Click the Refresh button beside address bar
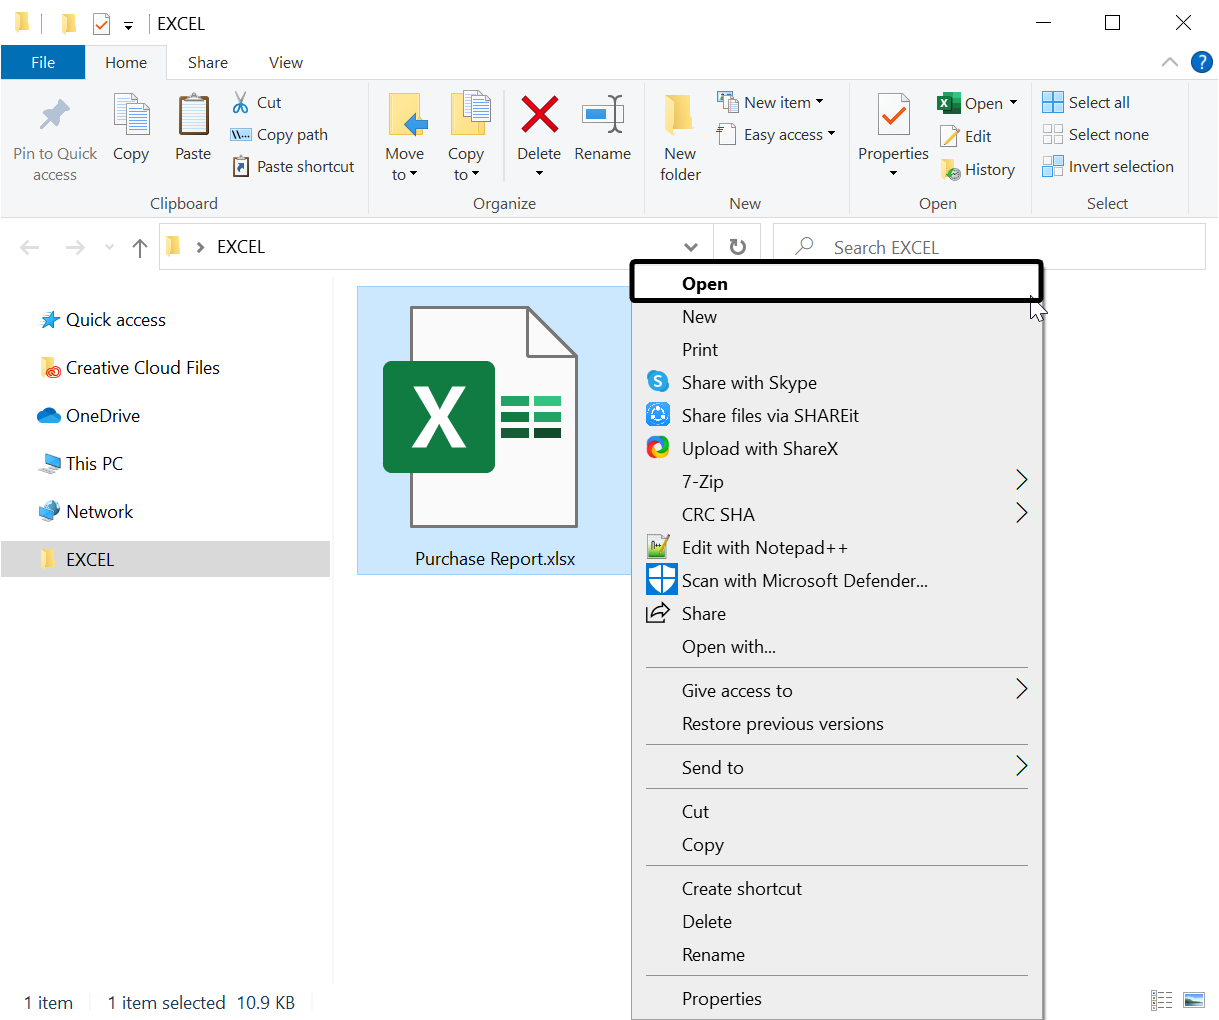This screenshot has height=1020, width=1219. pyautogui.click(x=737, y=247)
